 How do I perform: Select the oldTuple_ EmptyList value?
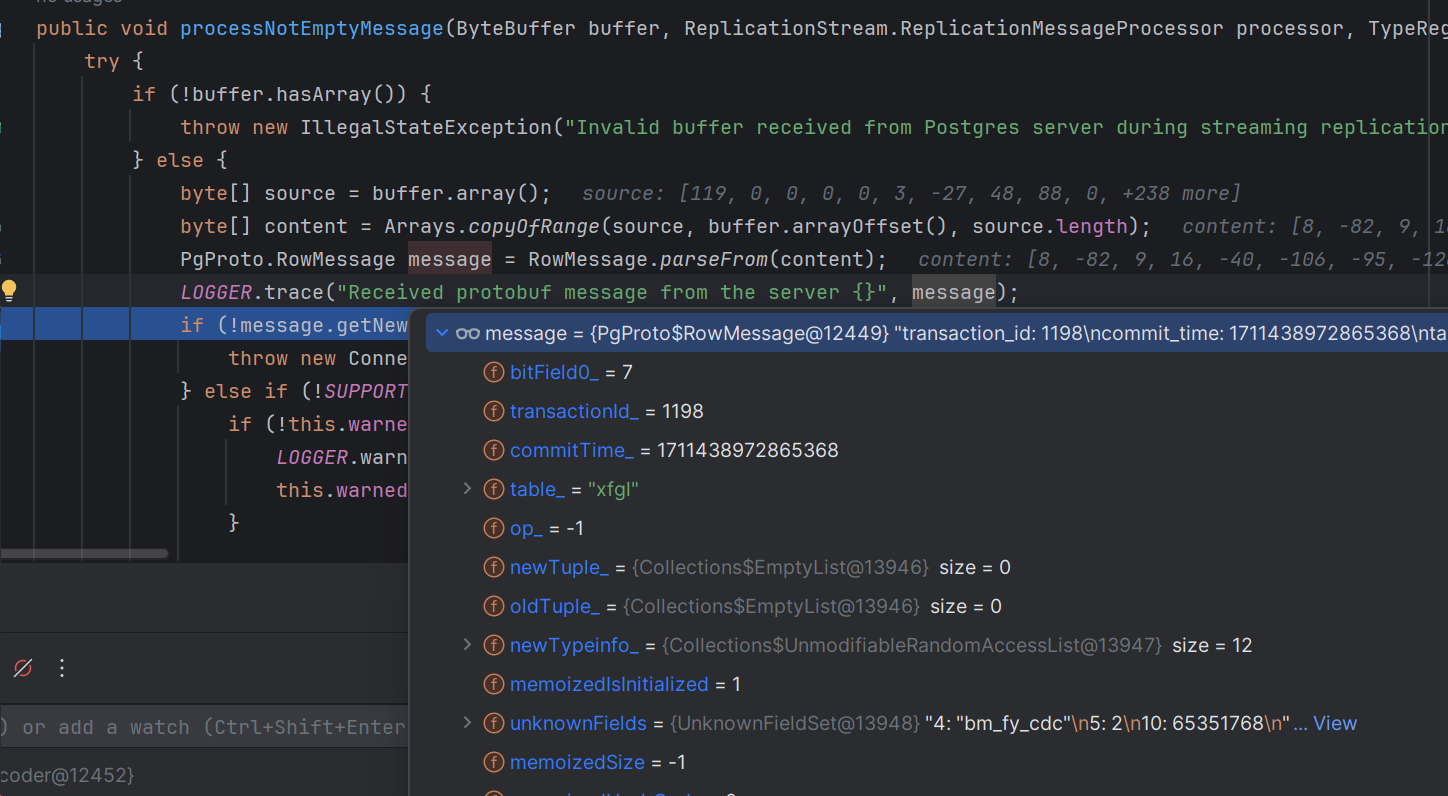click(771, 606)
